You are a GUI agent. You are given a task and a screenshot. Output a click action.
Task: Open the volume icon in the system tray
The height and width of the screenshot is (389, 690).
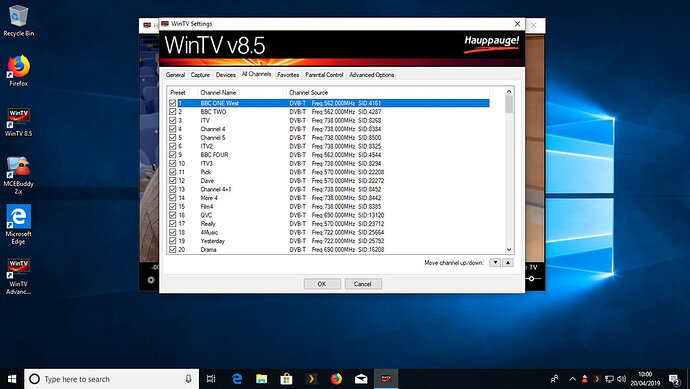click(x=621, y=379)
